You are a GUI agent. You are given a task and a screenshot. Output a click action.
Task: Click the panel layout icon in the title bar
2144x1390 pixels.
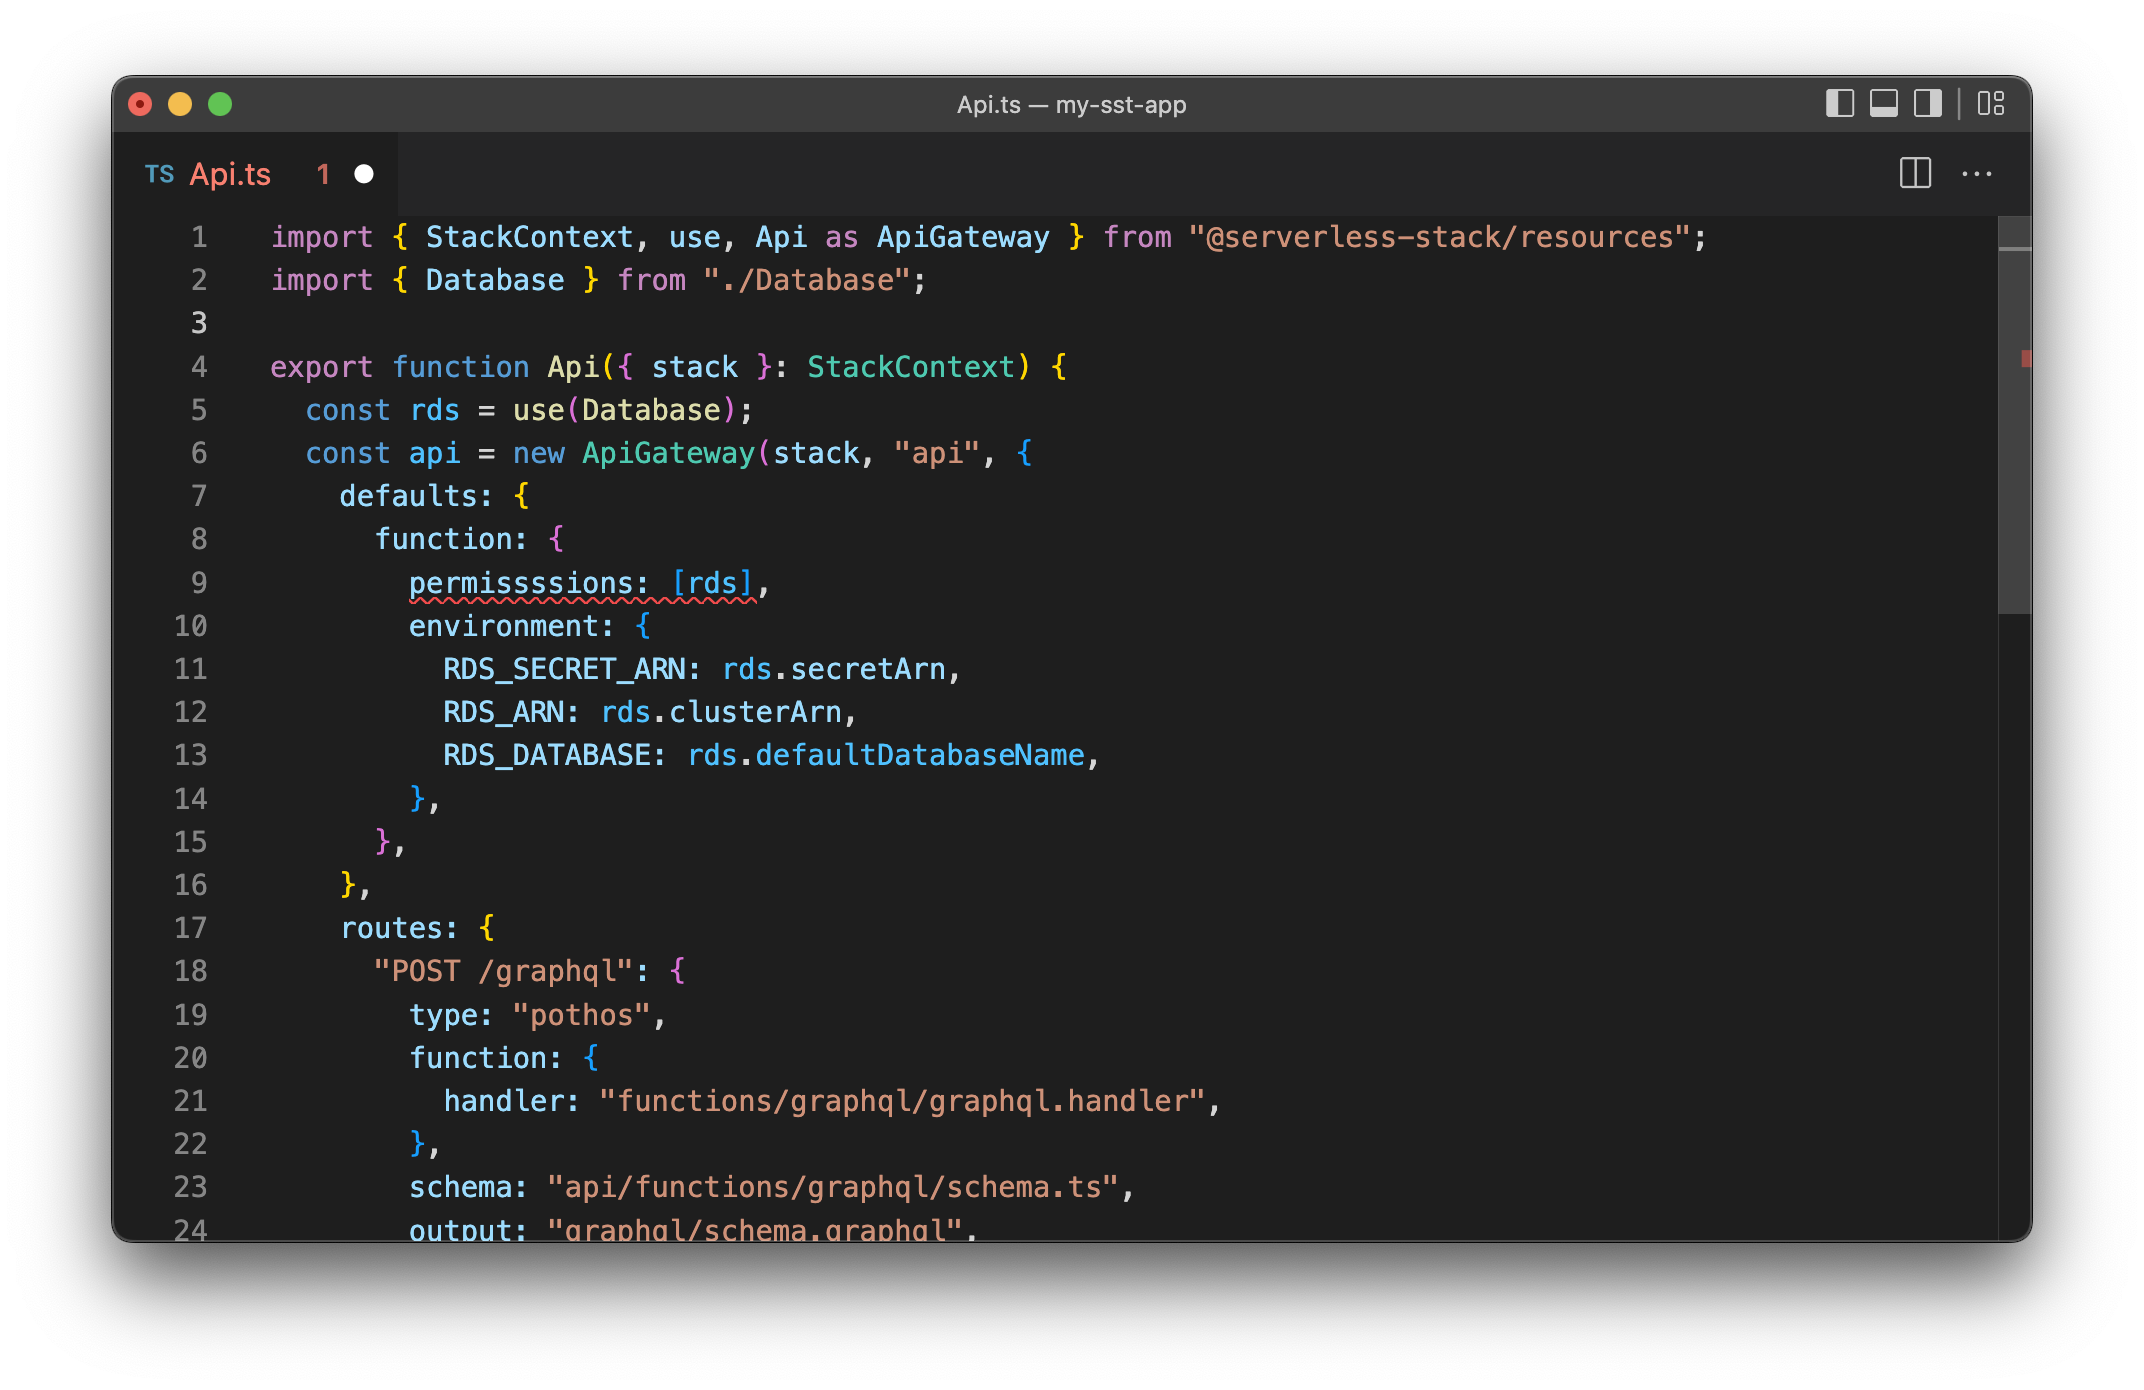point(1990,103)
